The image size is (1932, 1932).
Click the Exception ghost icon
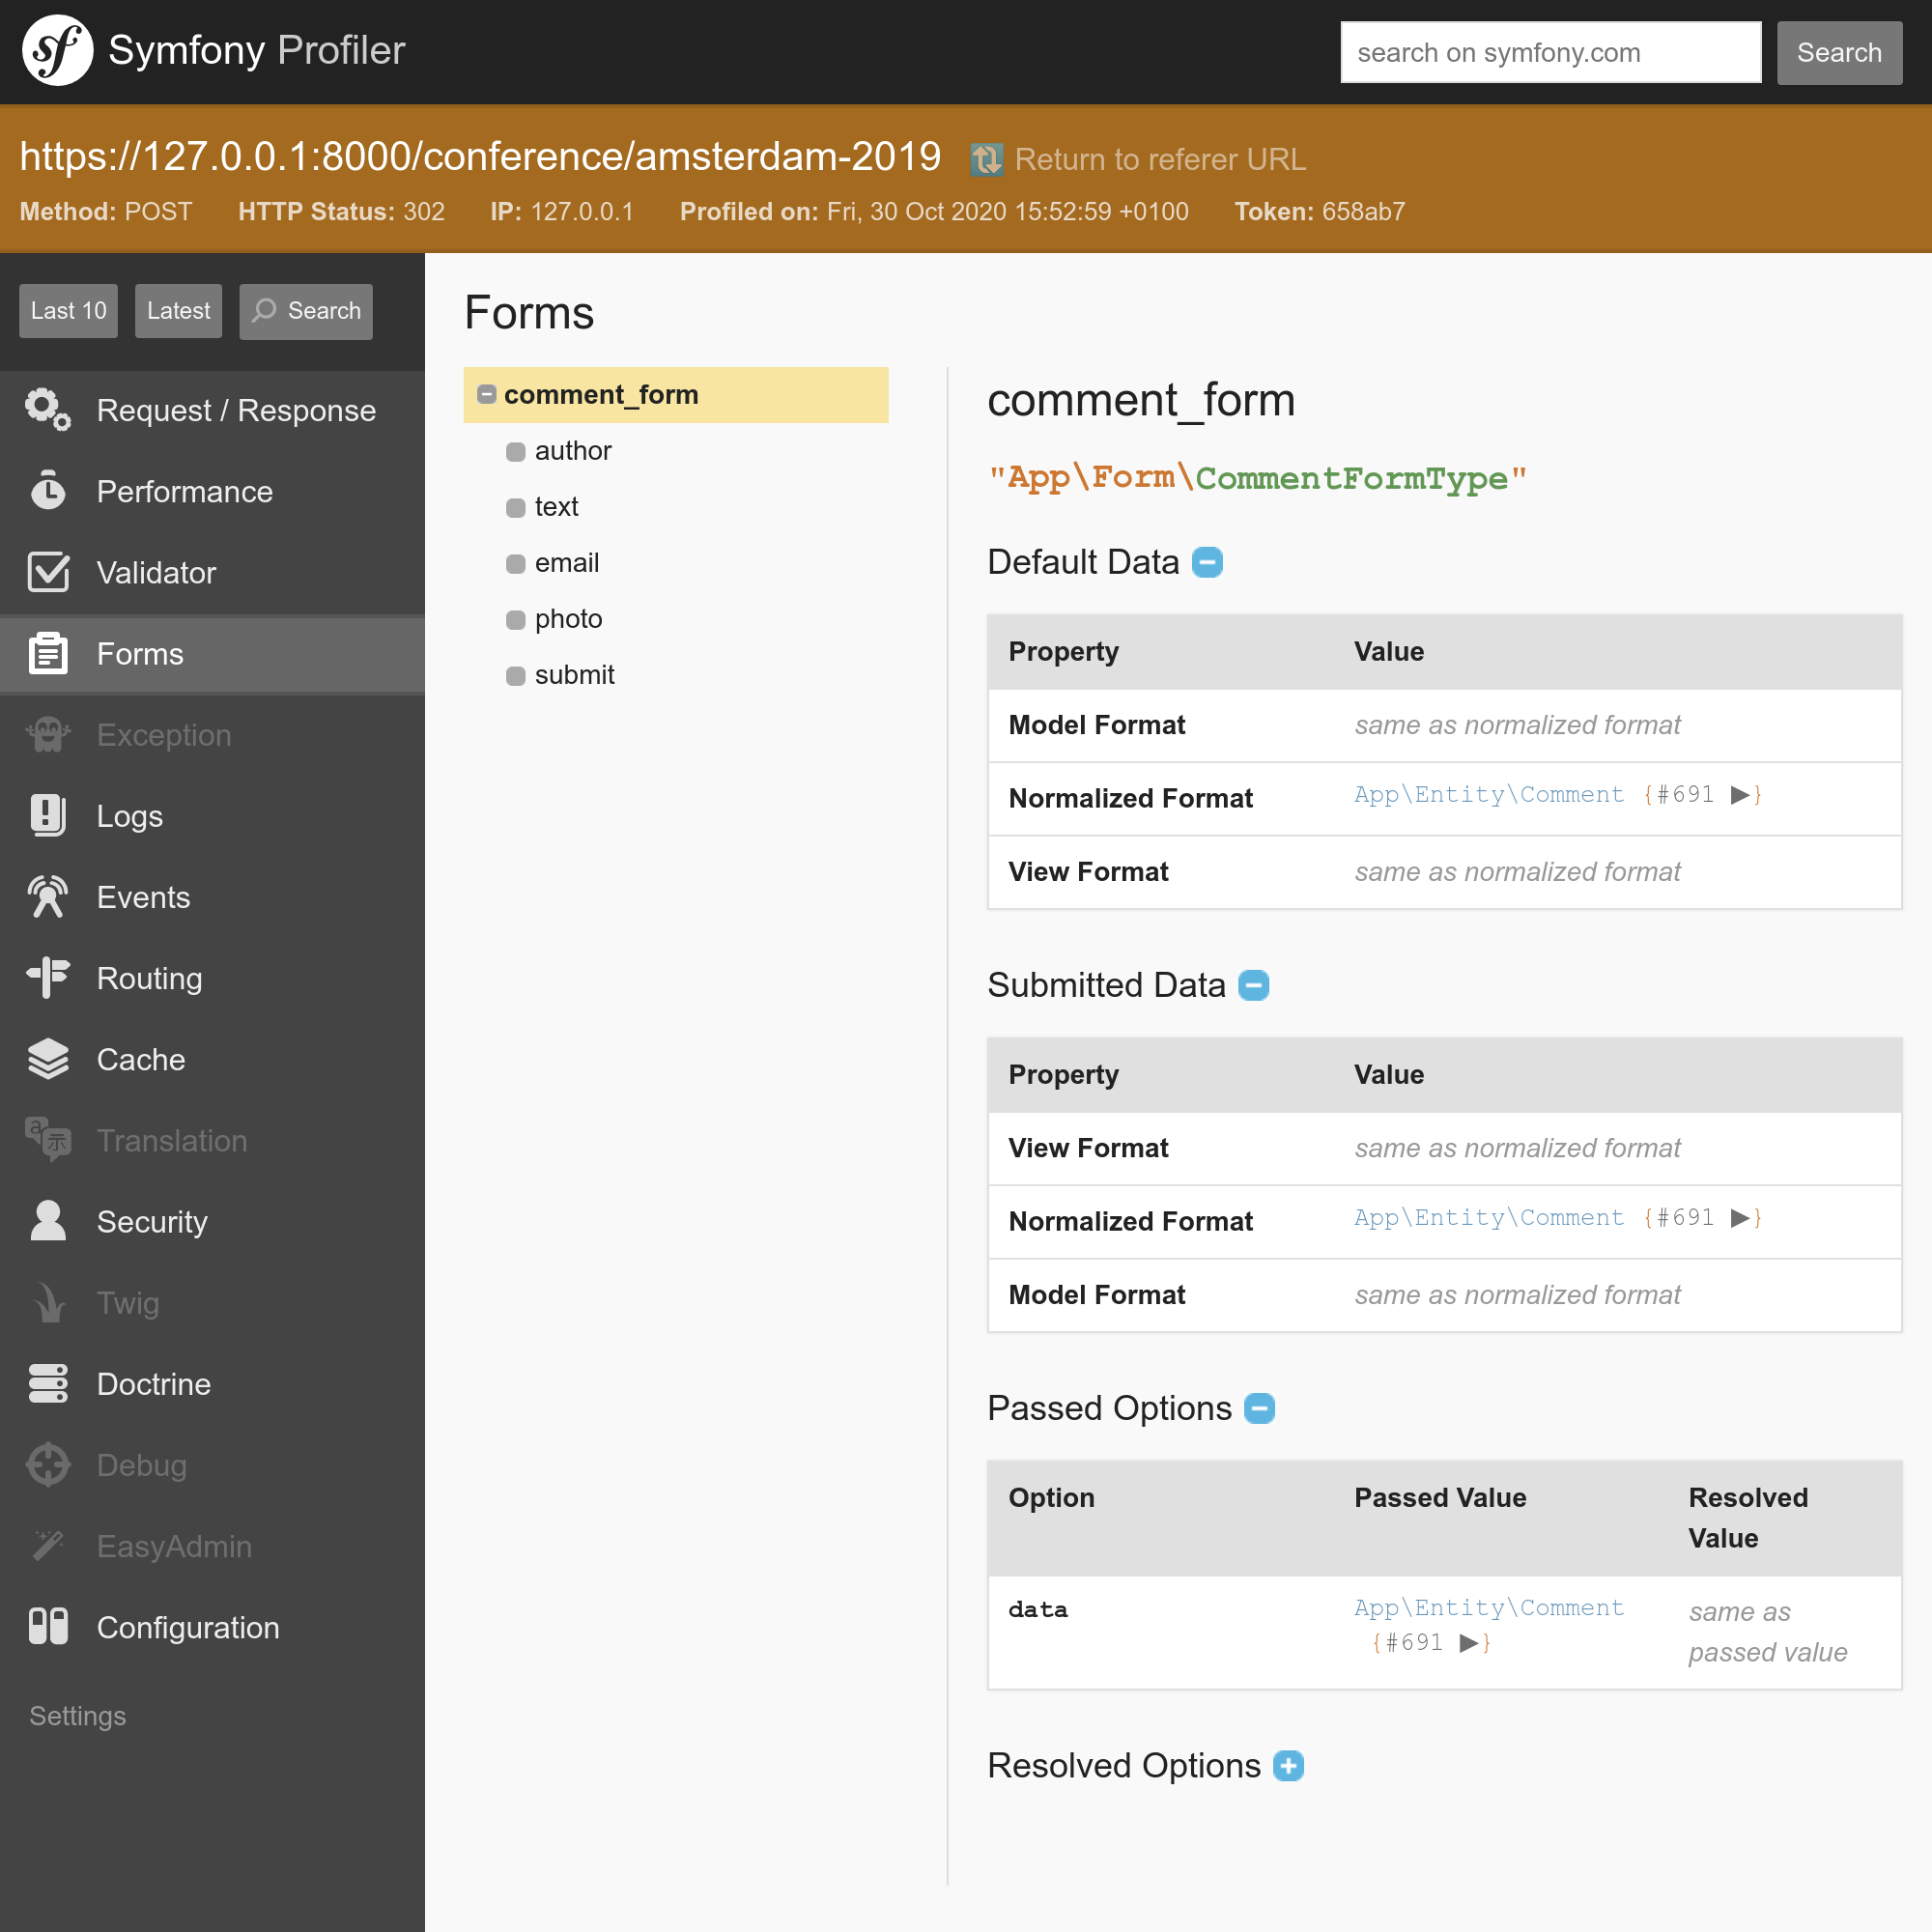pos(48,734)
